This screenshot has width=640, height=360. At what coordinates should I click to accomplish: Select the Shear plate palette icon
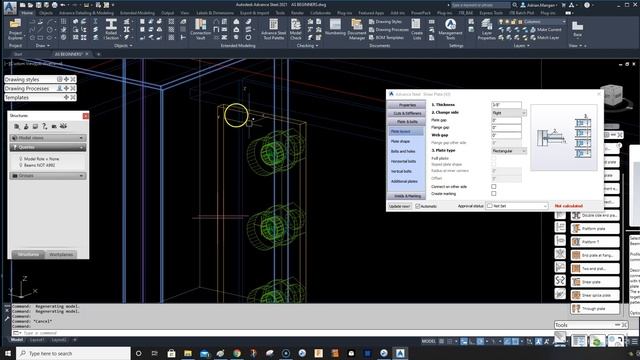pos(576,282)
